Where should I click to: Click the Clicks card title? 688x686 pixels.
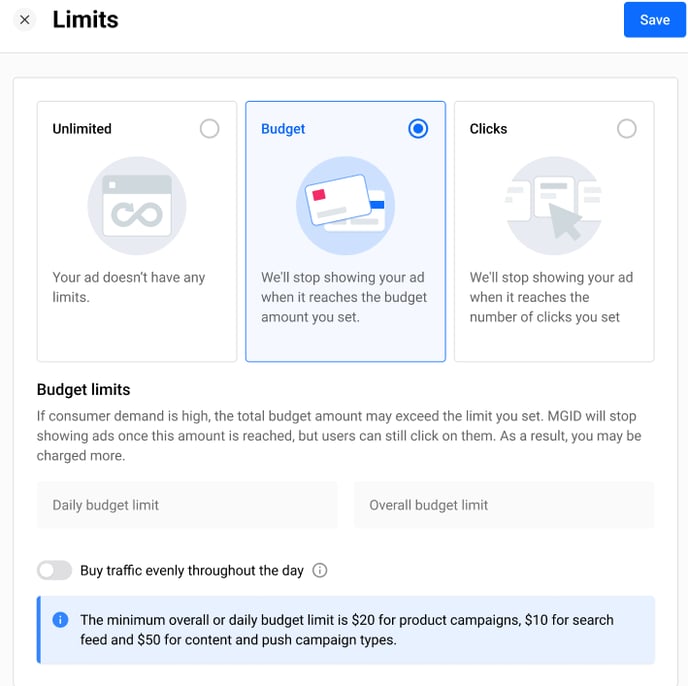pos(488,129)
